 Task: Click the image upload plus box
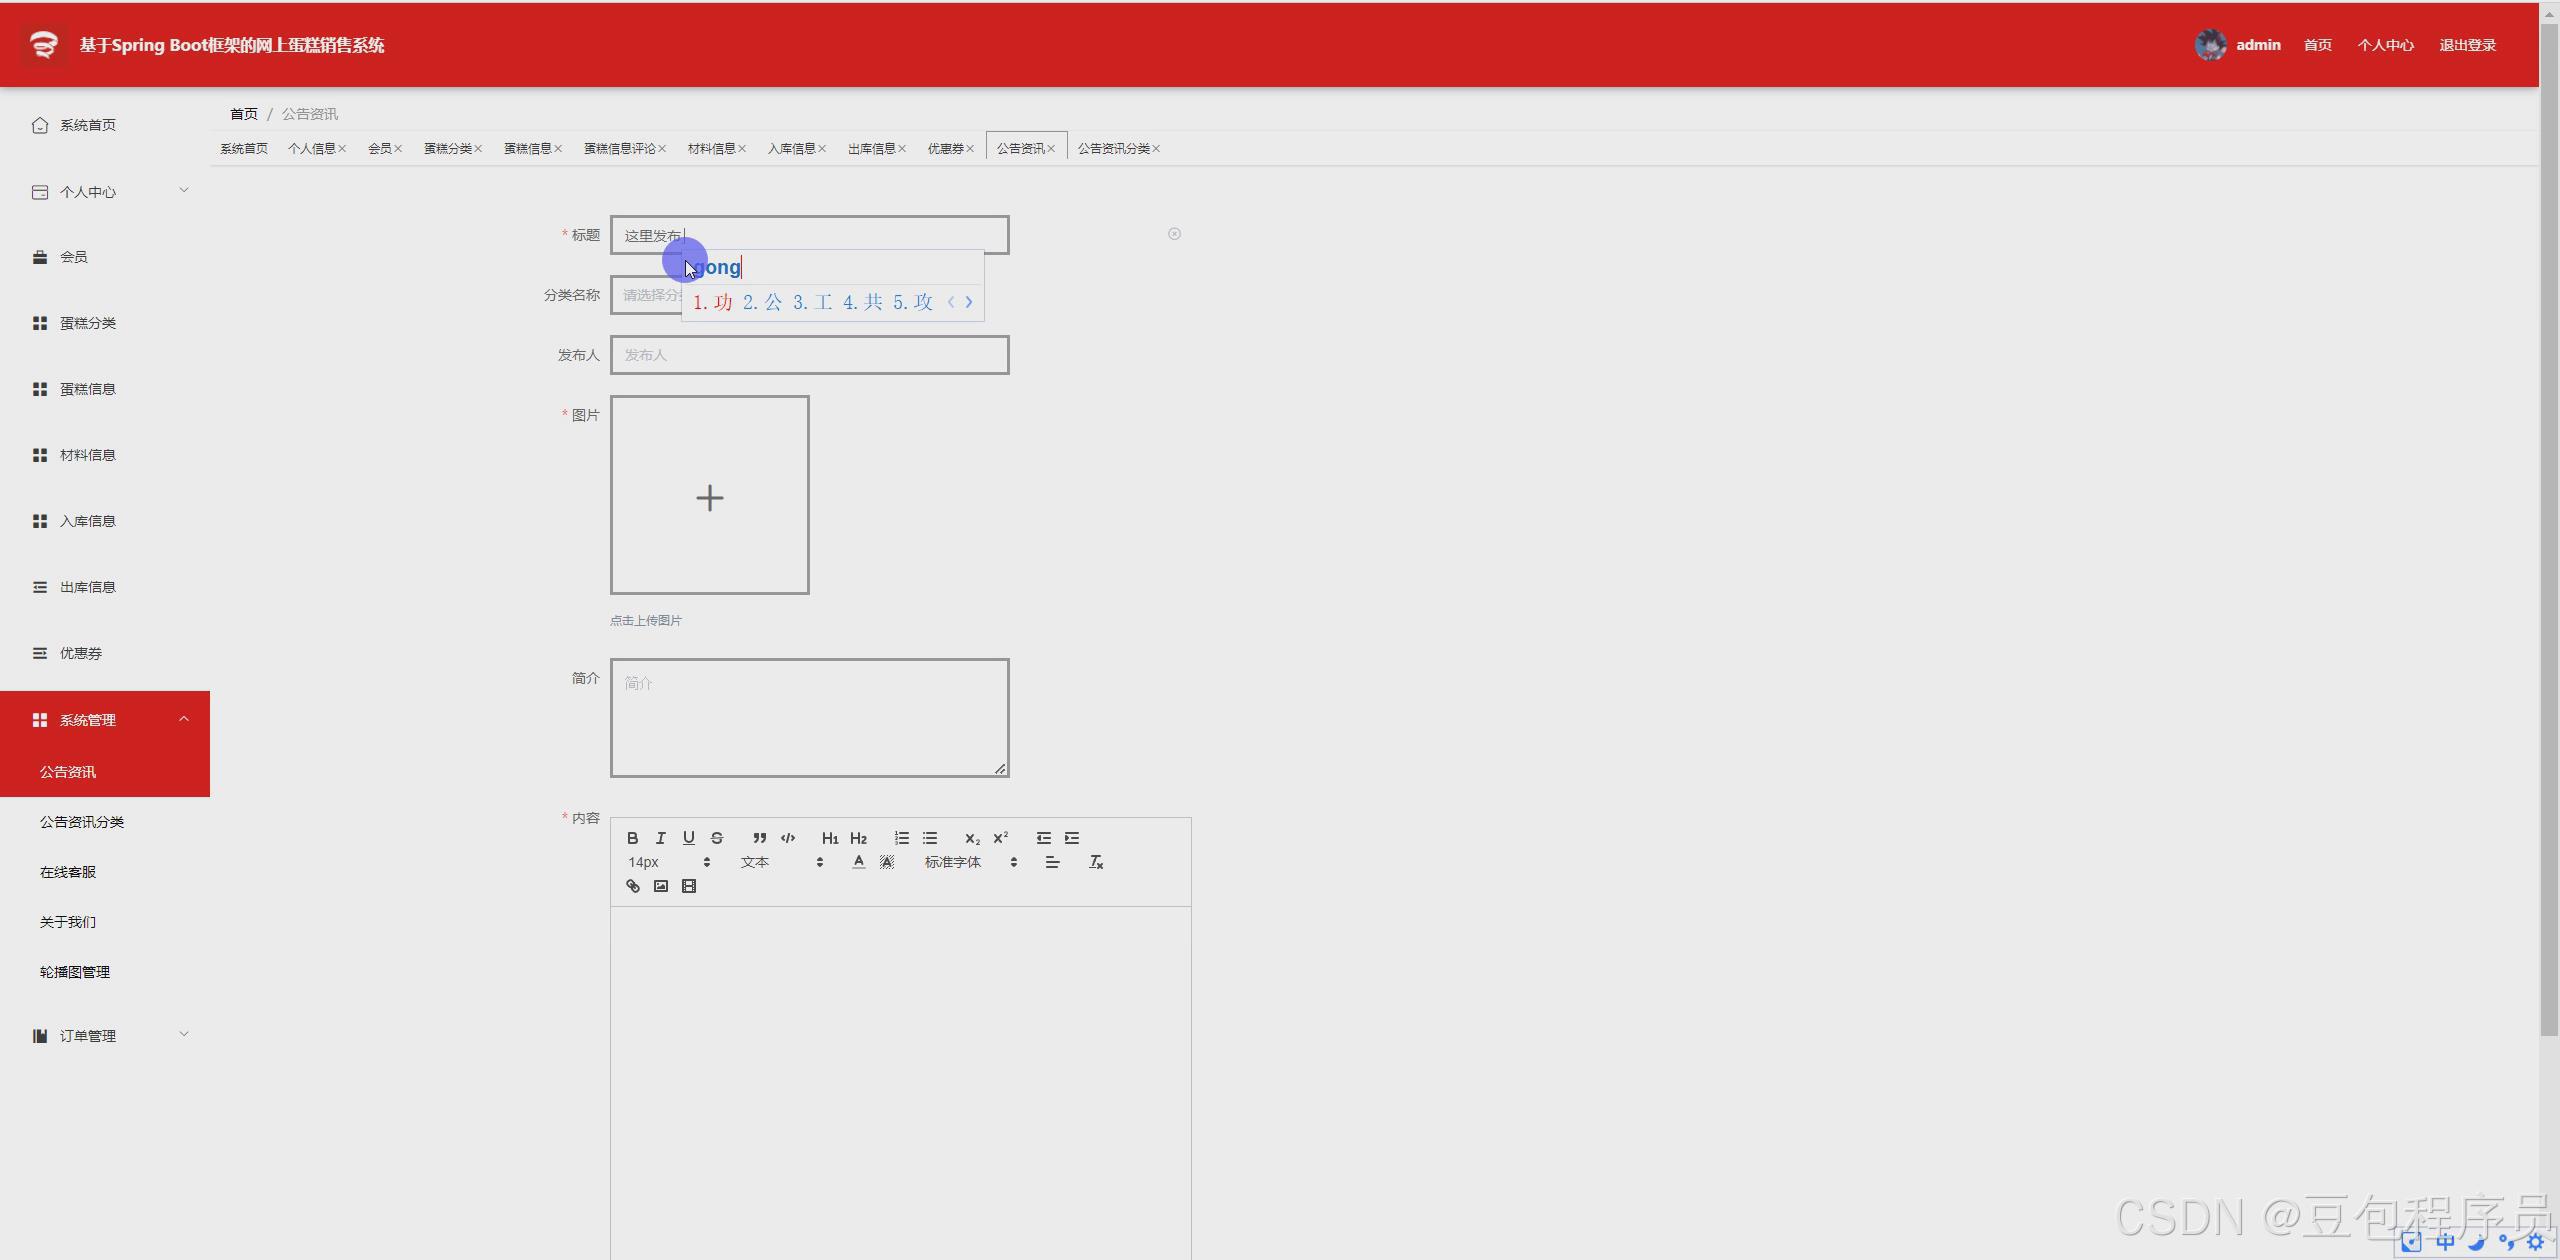point(709,495)
